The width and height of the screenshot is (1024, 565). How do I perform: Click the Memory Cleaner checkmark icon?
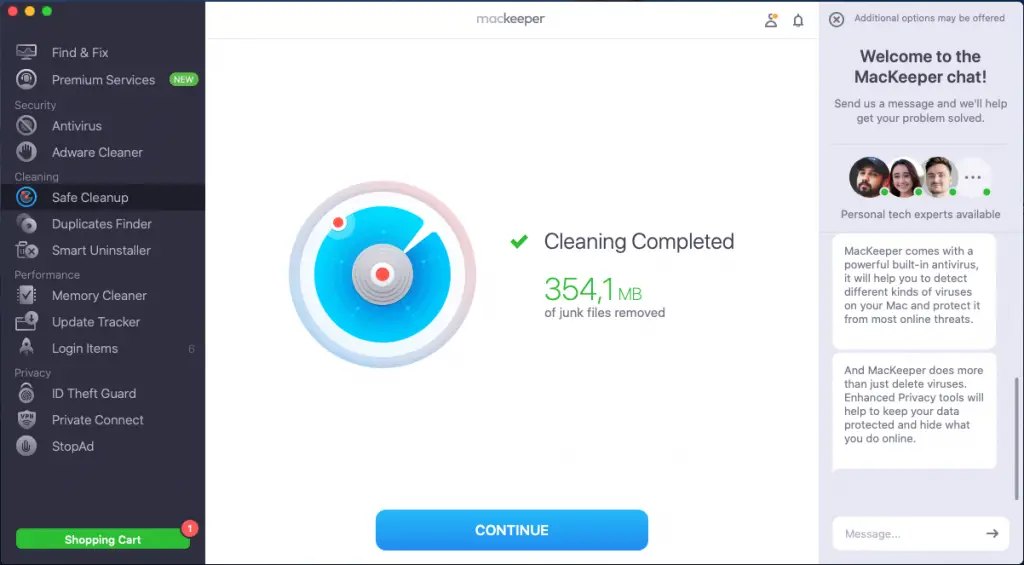[x=26, y=295]
